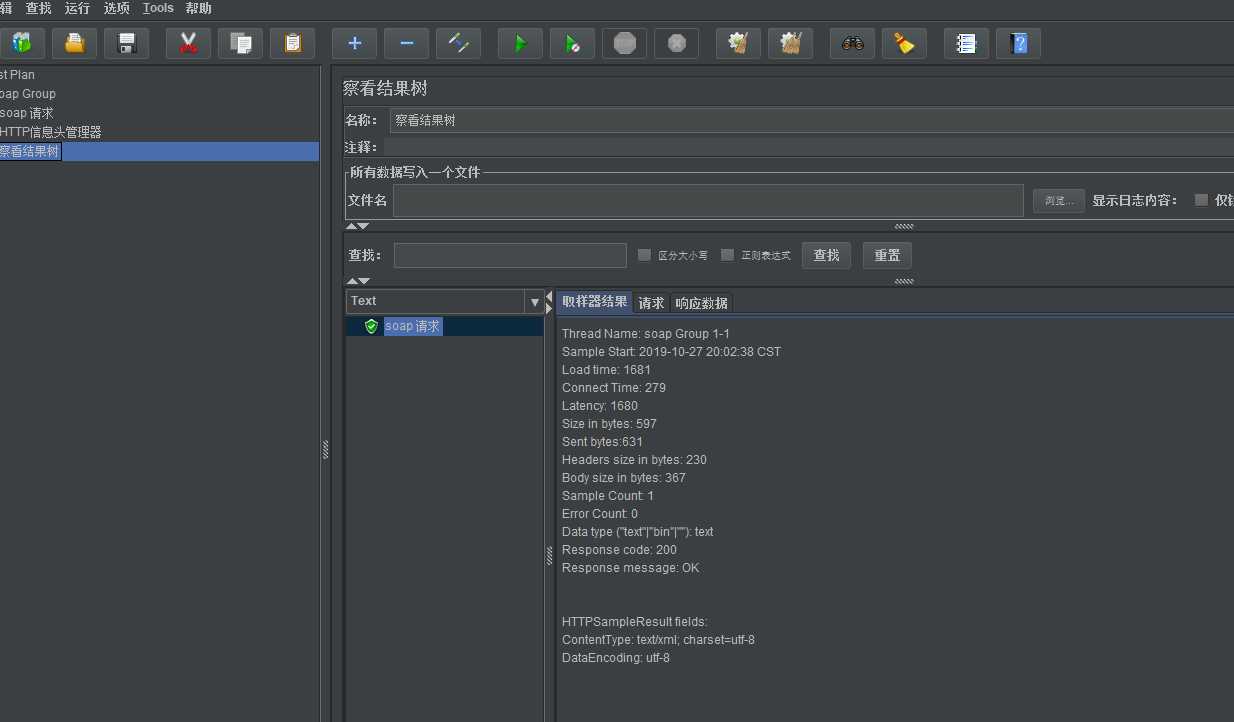Open tree search with the binoculars icon

852,43
